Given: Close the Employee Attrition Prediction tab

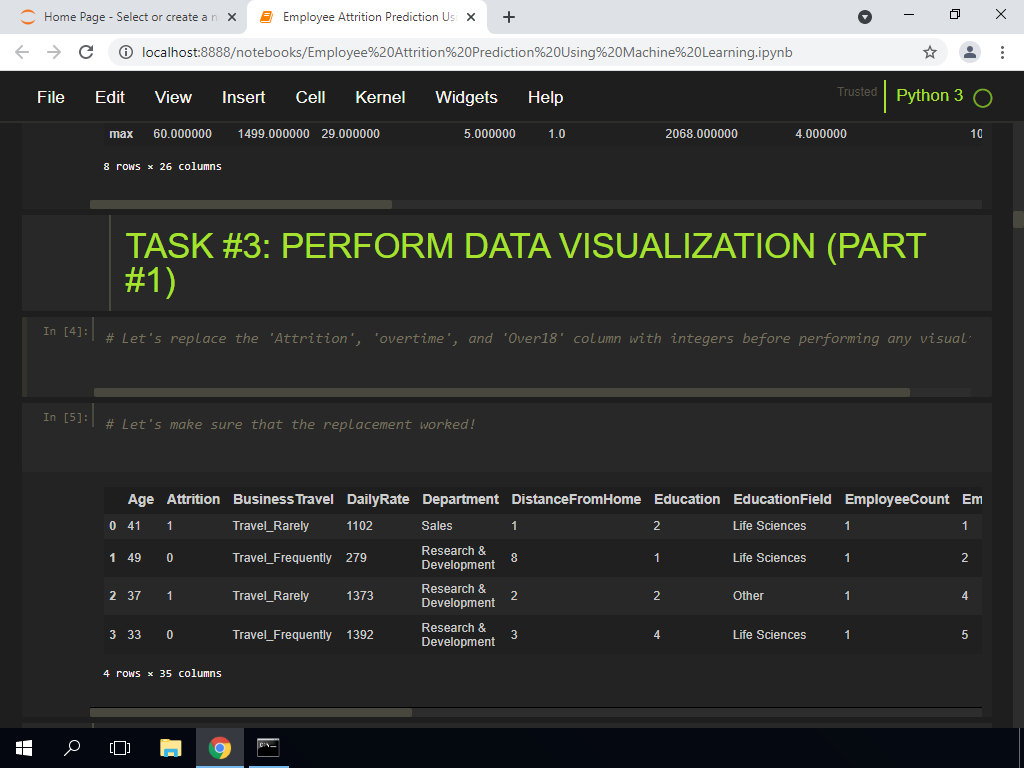Looking at the screenshot, I should (x=471, y=18).
